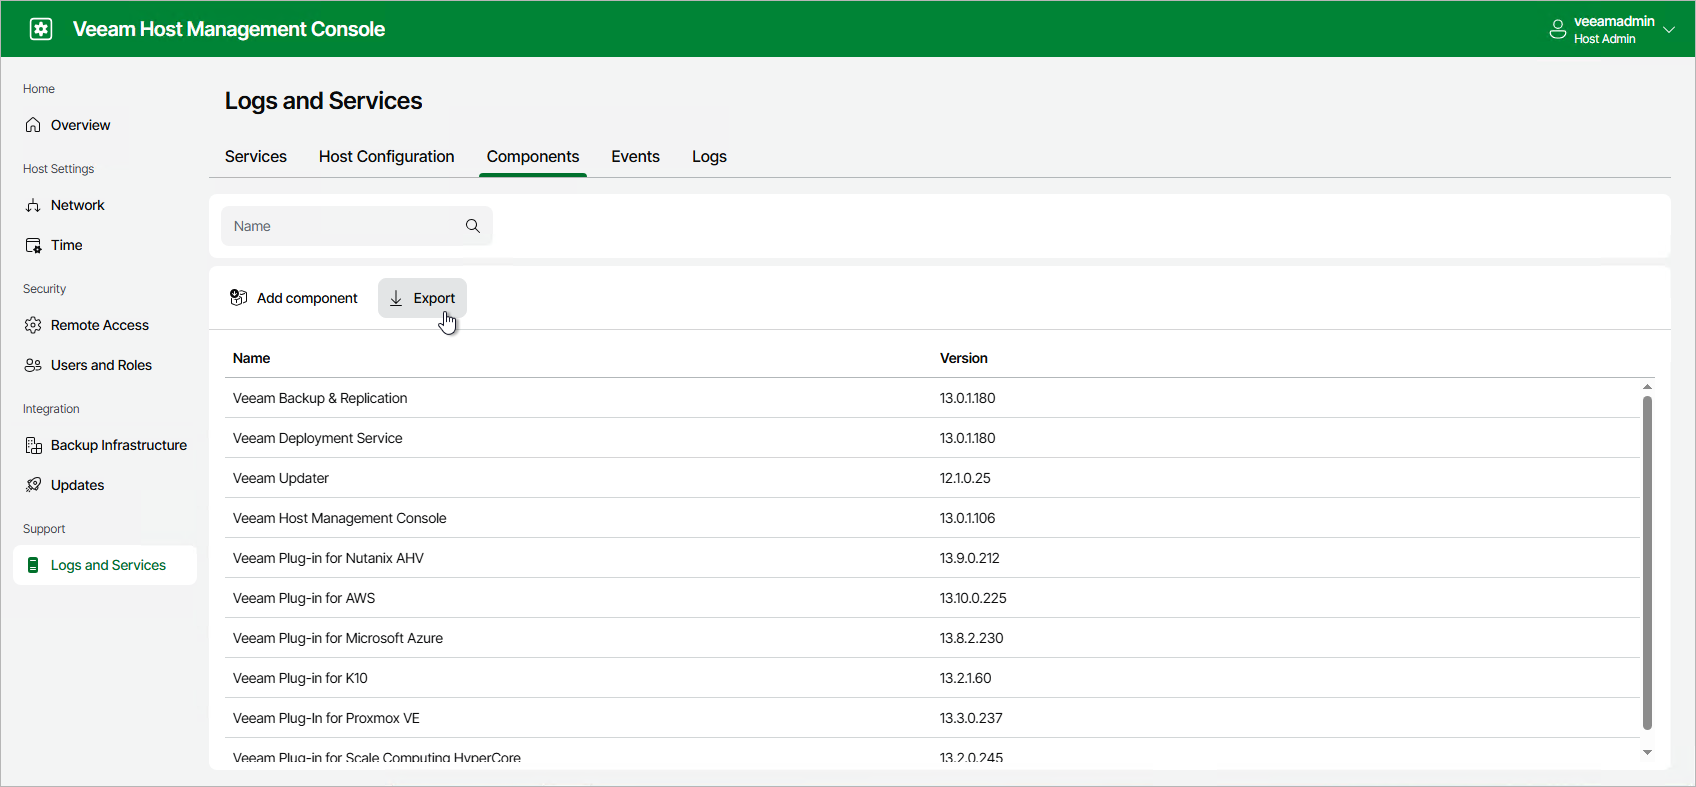Screen dimensions: 1696x787
Task: Select the Veeam Backup & Replication row
Action: 932,398
